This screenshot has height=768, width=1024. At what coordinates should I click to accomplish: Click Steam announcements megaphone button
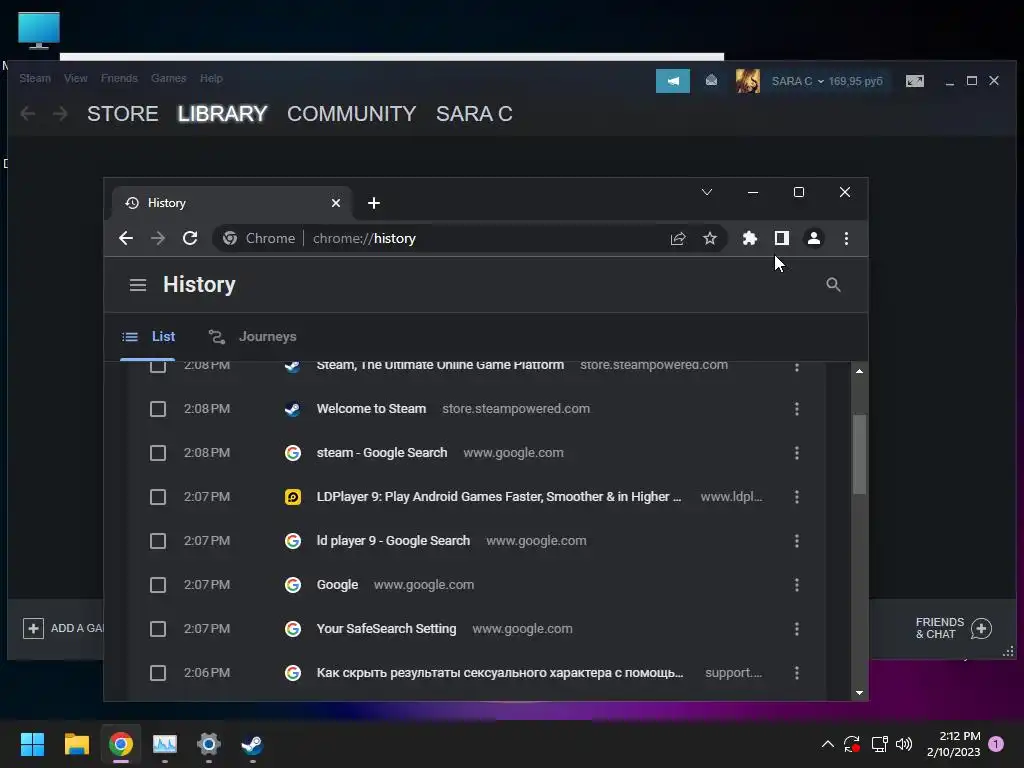(x=673, y=81)
